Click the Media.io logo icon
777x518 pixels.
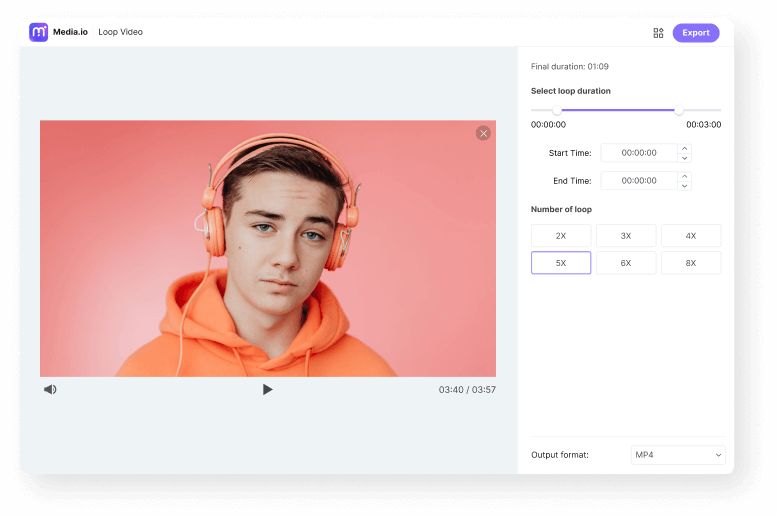(x=39, y=32)
